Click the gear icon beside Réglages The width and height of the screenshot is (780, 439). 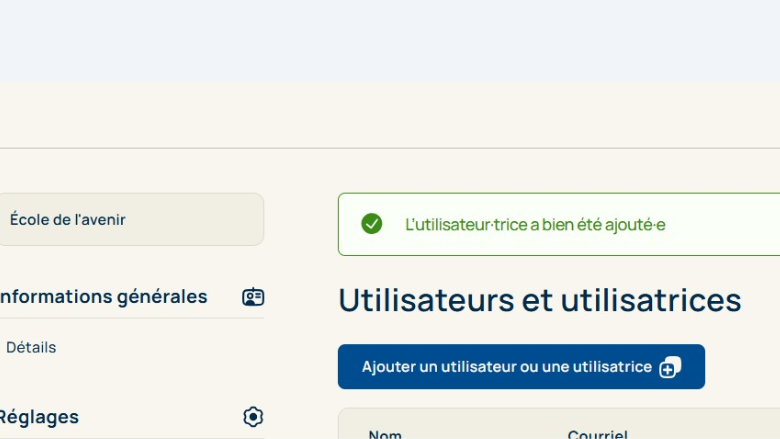pyautogui.click(x=253, y=417)
